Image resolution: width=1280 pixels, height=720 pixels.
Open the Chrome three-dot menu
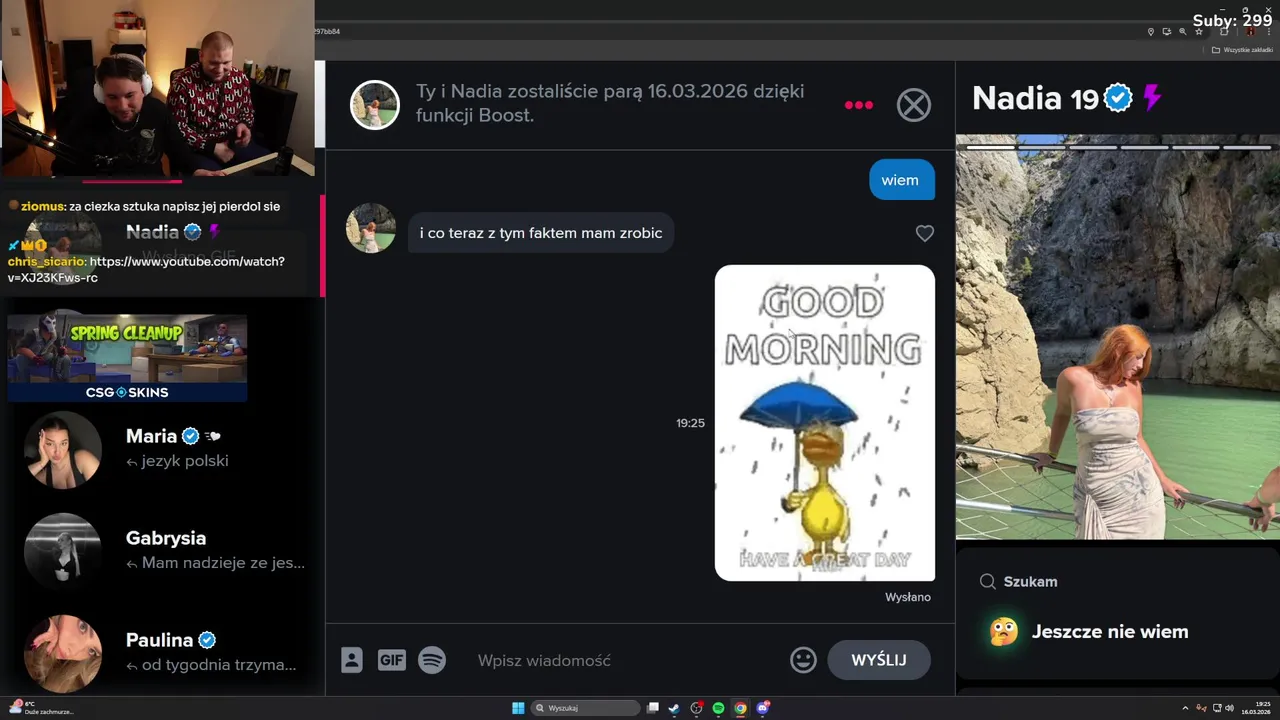[x=1269, y=32]
